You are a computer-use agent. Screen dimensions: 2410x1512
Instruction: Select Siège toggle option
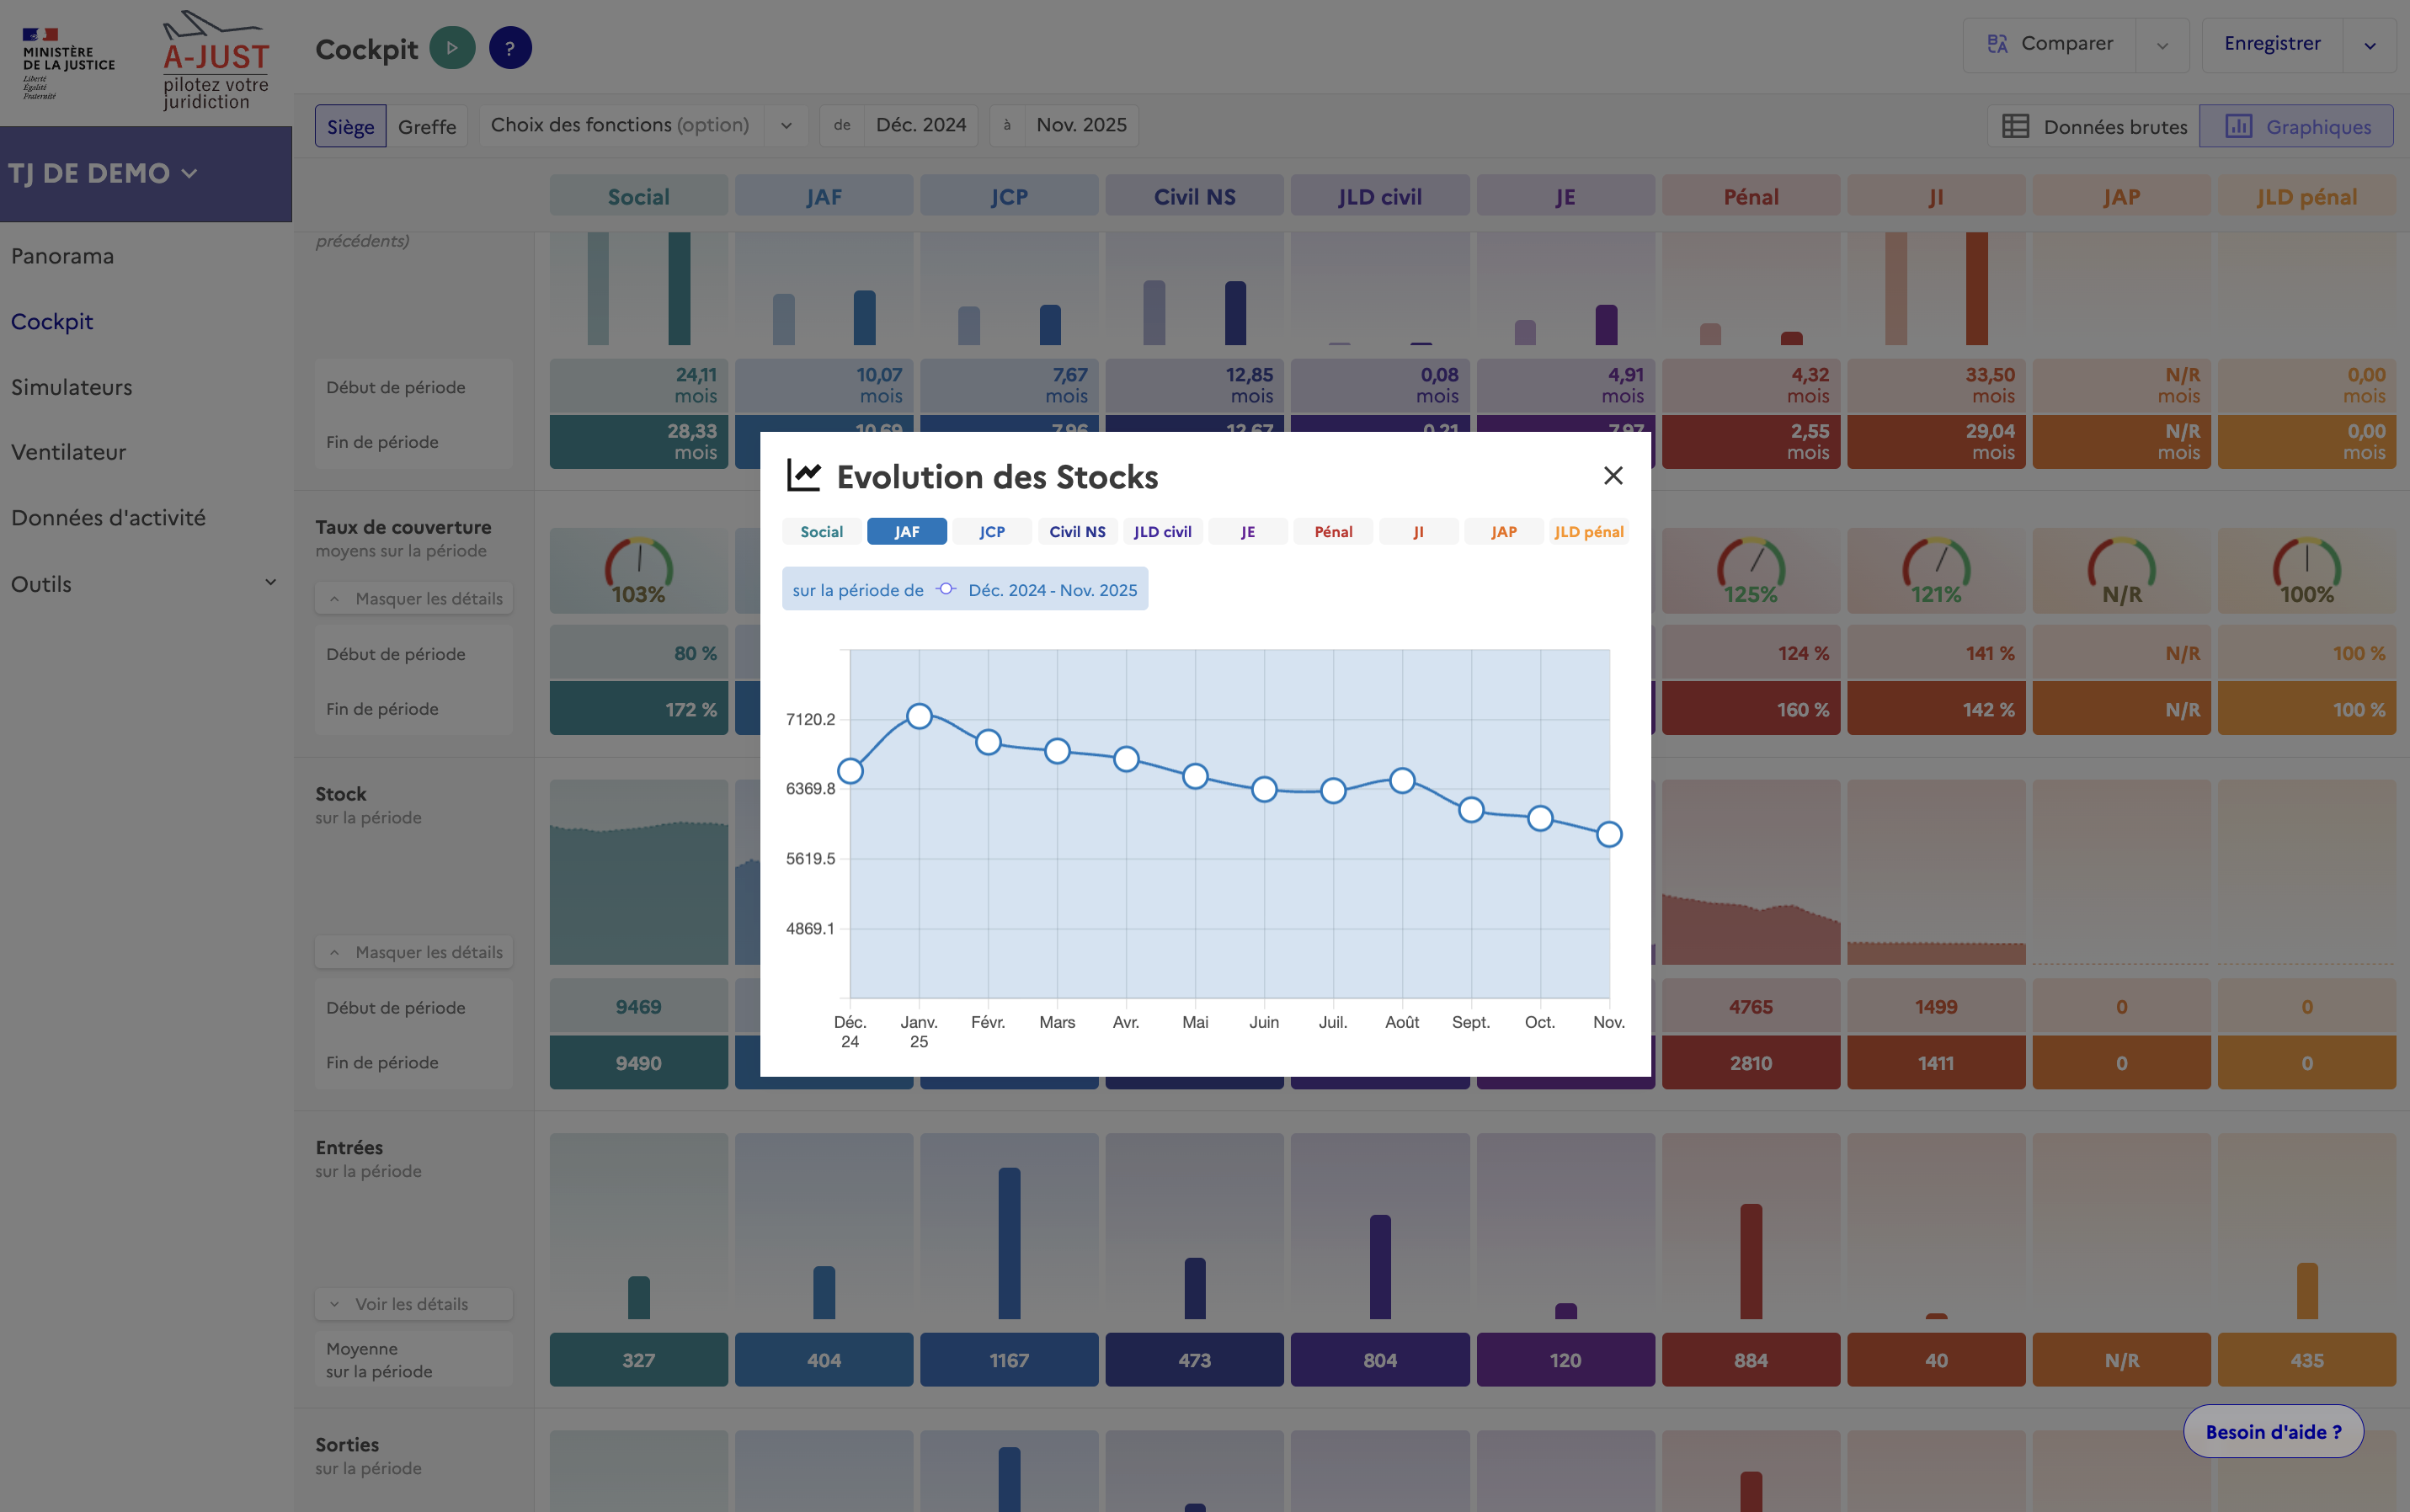(350, 127)
